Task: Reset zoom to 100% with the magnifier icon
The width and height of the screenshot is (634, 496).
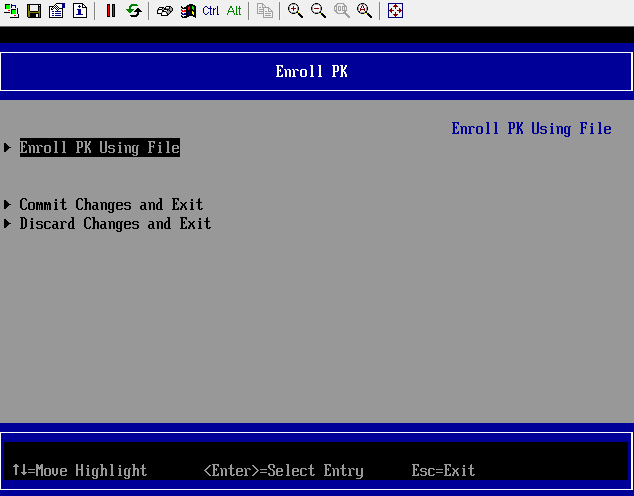Action: (x=341, y=11)
